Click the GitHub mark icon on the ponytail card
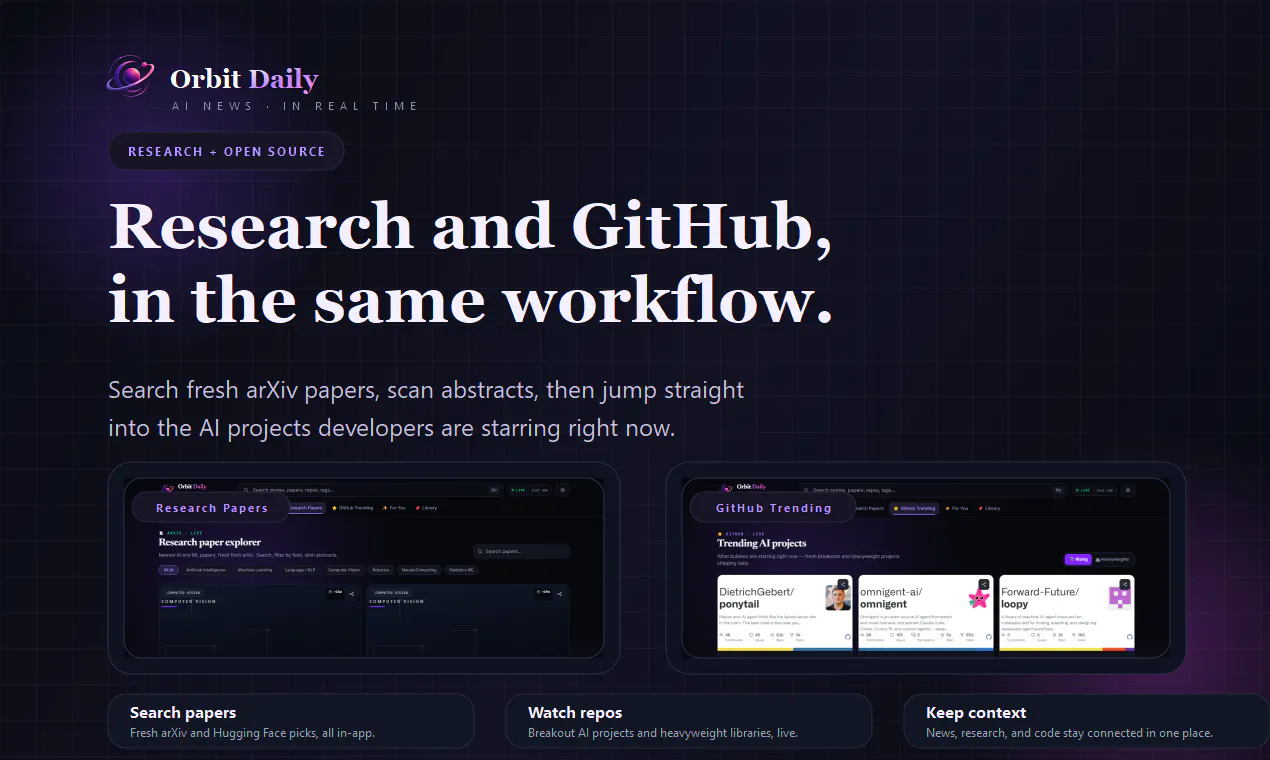 point(848,637)
